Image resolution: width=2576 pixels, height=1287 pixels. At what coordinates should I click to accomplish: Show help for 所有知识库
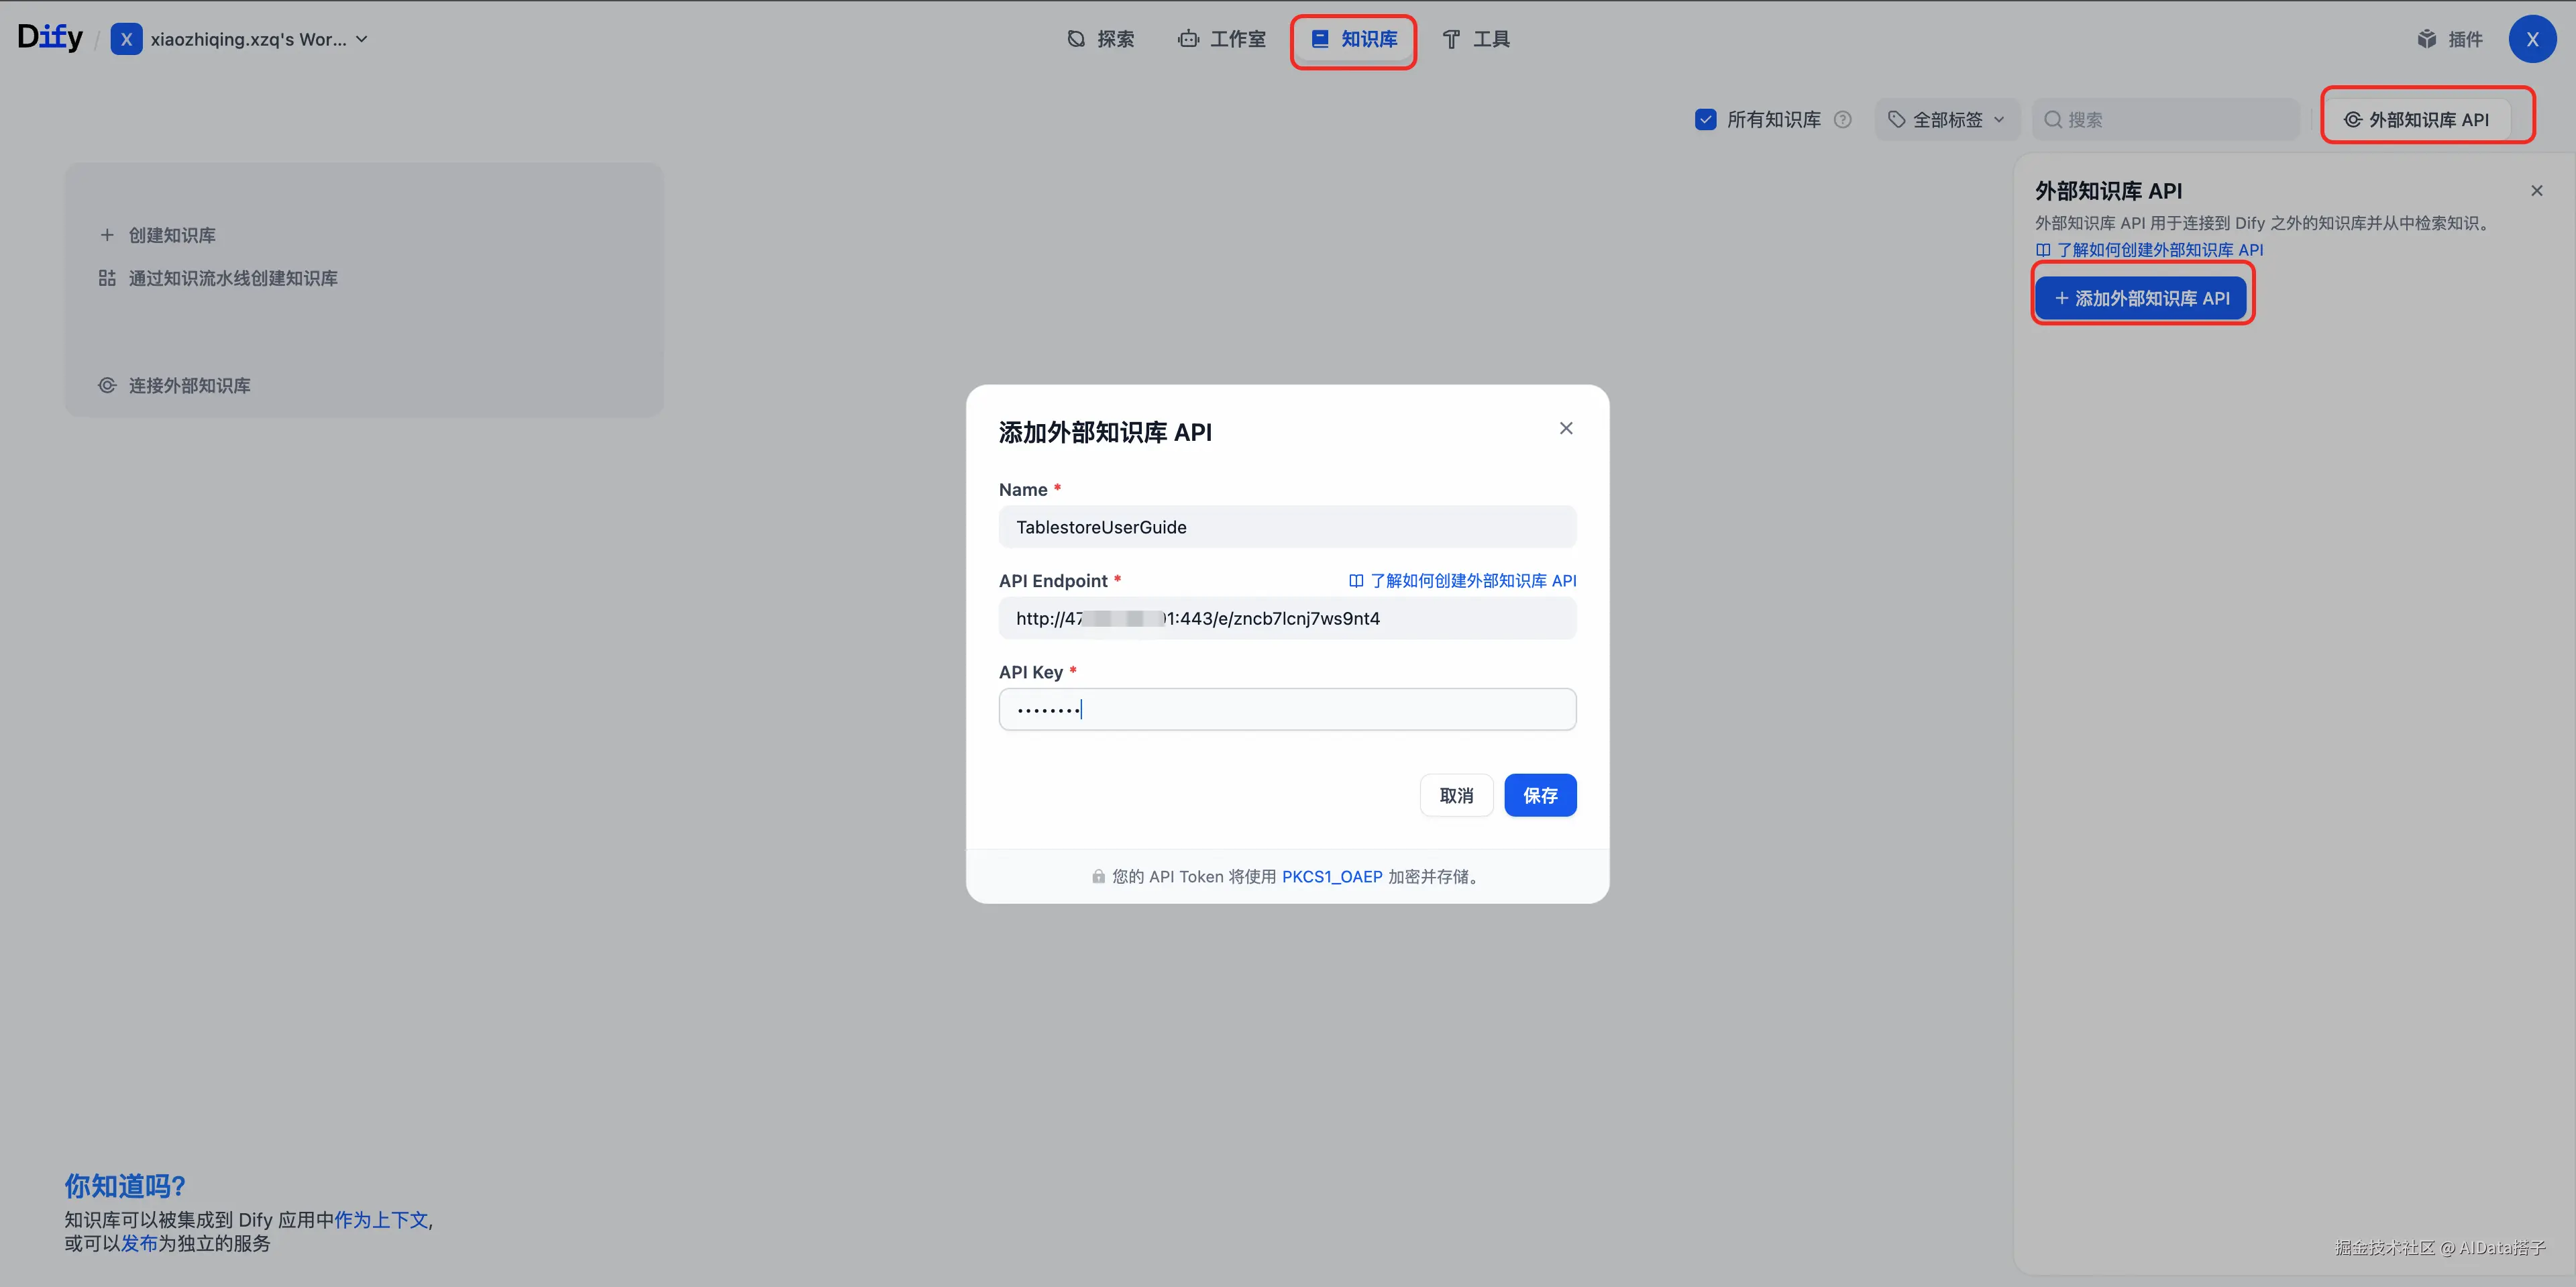click(x=1843, y=120)
